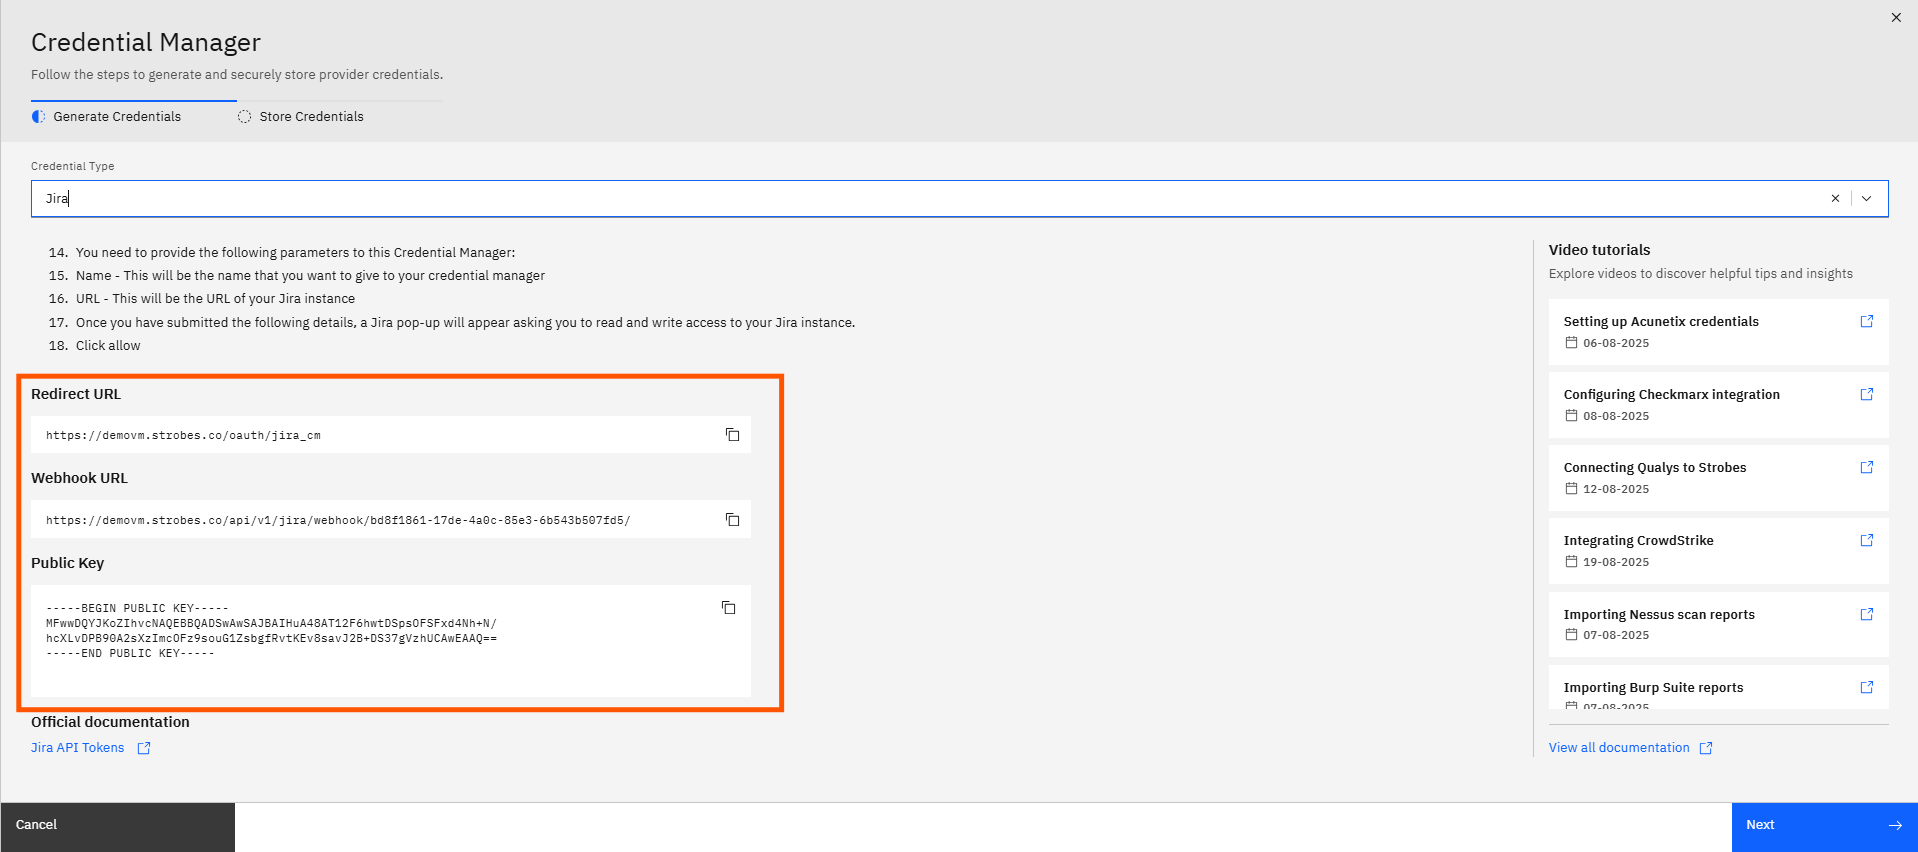Click the Official documentation heading
The height and width of the screenshot is (852, 1918).
coord(110,722)
